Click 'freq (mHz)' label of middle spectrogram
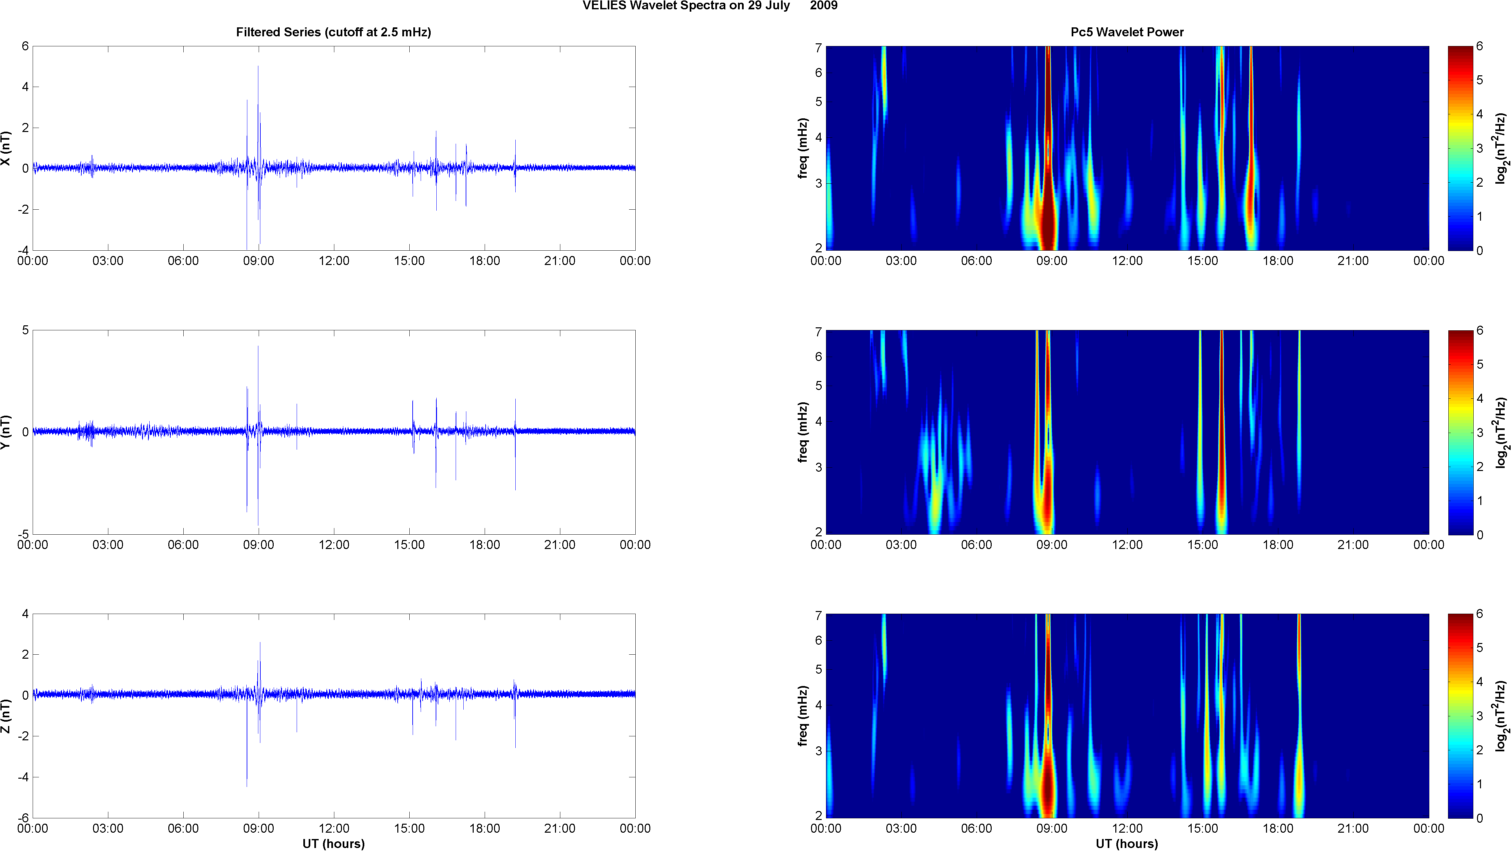This screenshot has width=1511, height=851. click(803, 432)
